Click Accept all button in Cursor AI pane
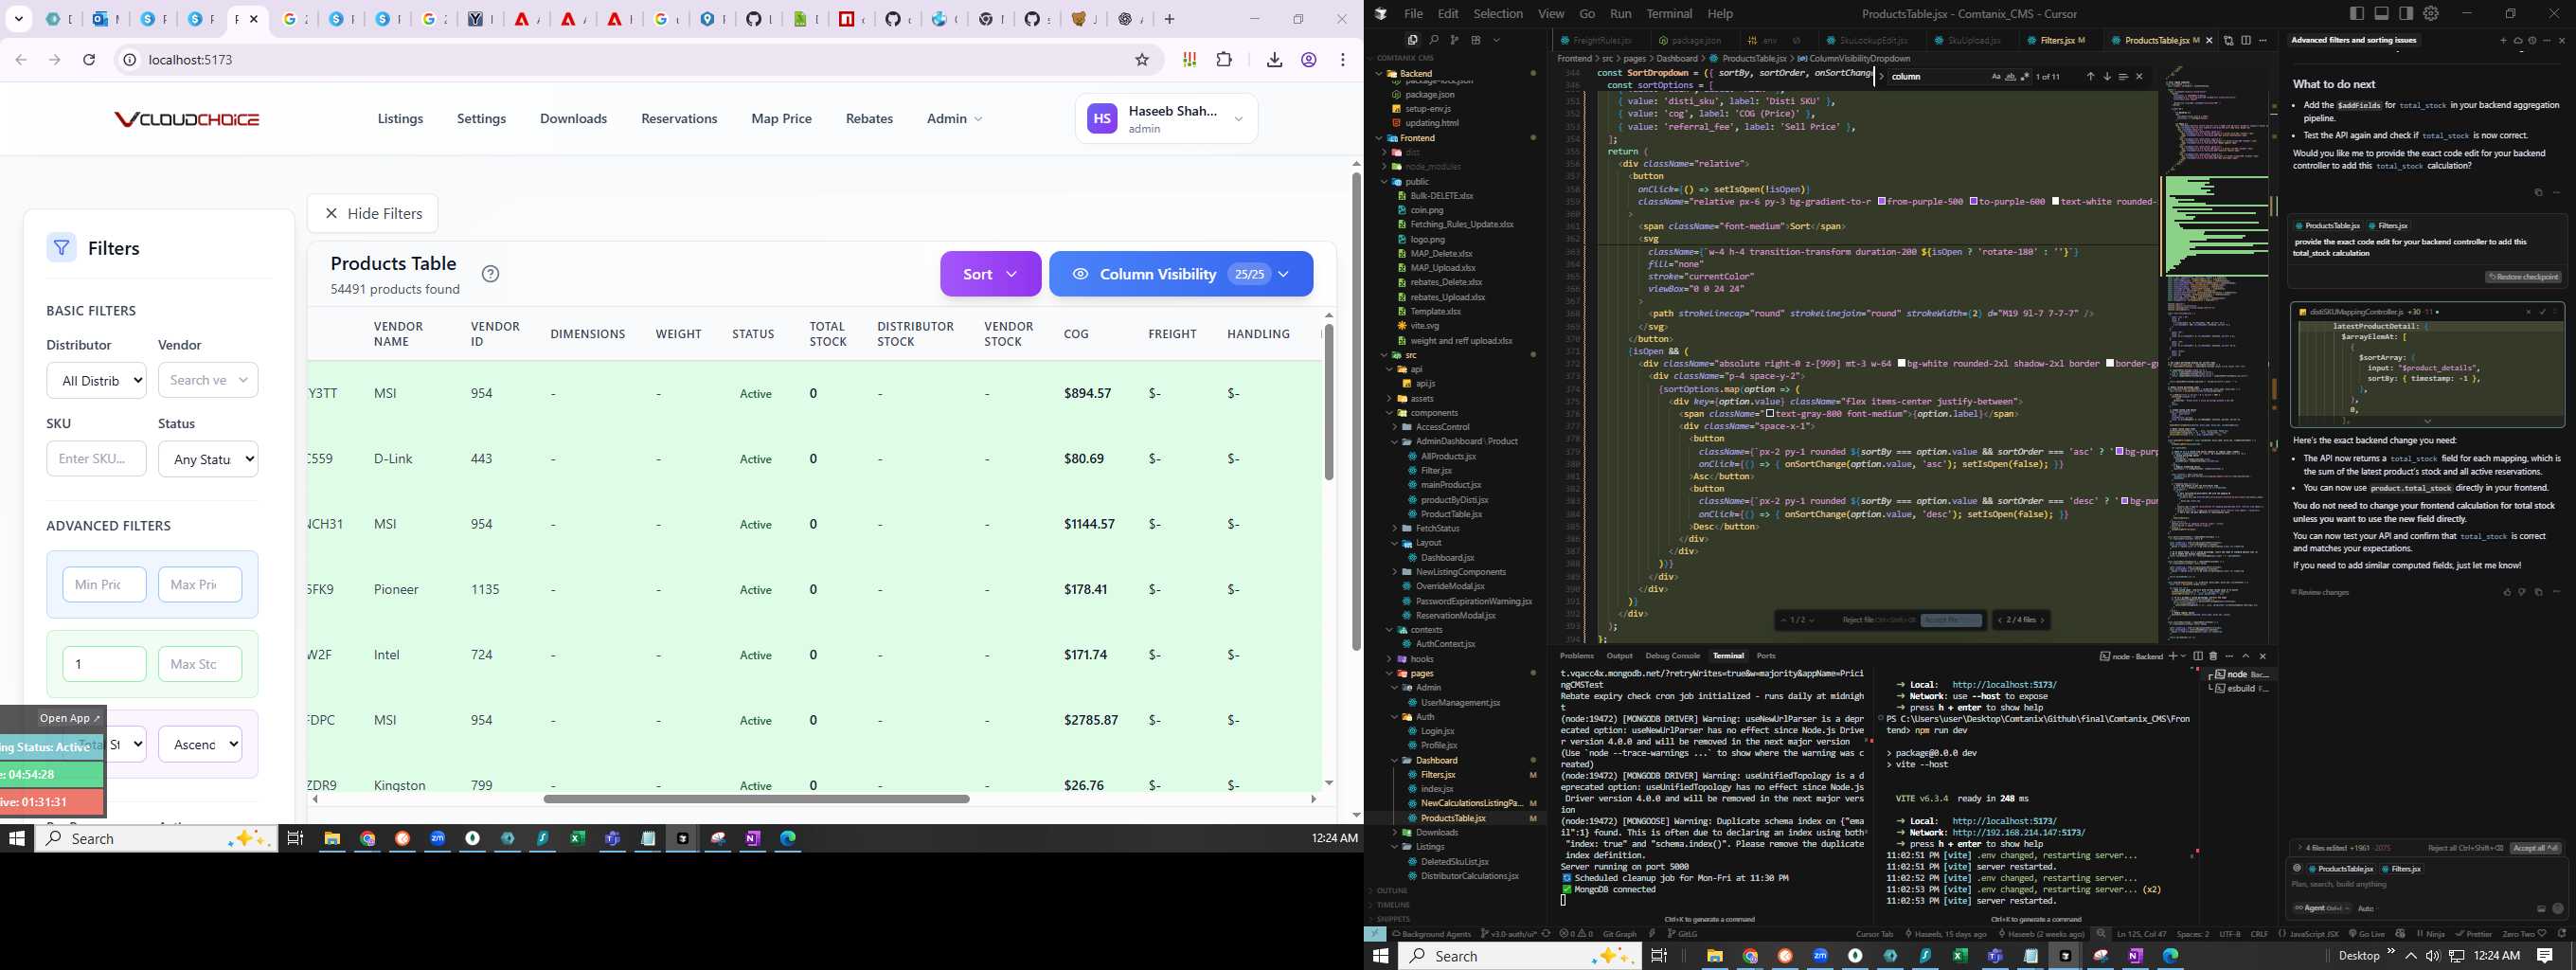The width and height of the screenshot is (2576, 970). [2535, 848]
